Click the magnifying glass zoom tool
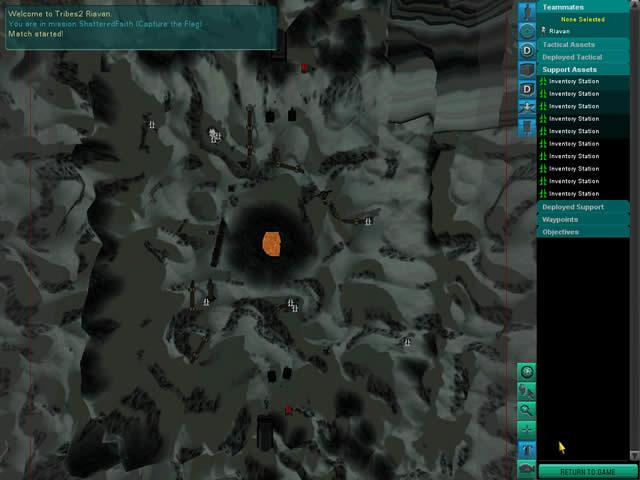This screenshot has width=640, height=480. [527, 410]
